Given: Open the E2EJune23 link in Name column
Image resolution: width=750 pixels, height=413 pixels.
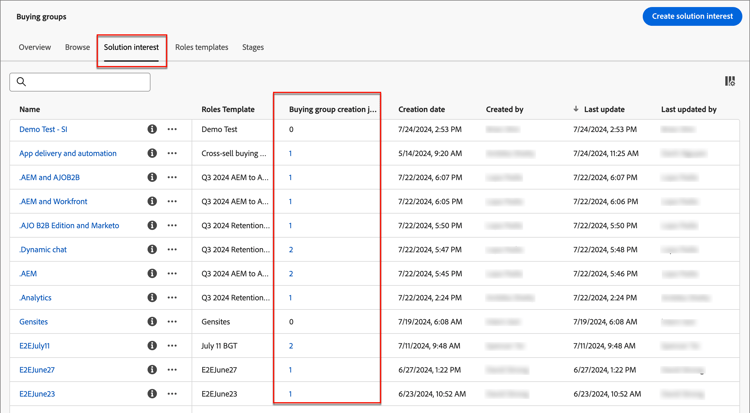Looking at the screenshot, I should [x=37, y=394].
